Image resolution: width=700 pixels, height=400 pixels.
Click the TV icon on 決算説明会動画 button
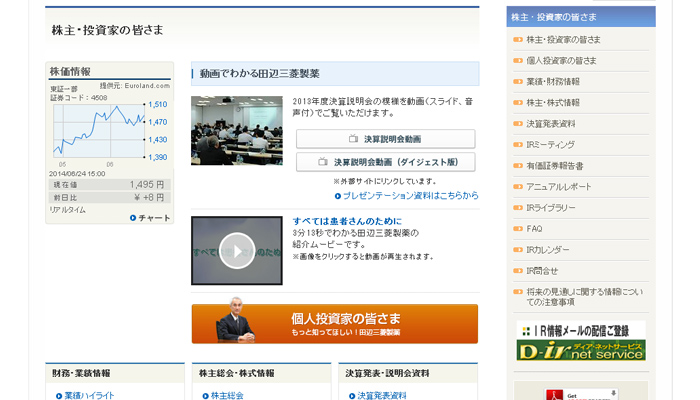(x=353, y=139)
